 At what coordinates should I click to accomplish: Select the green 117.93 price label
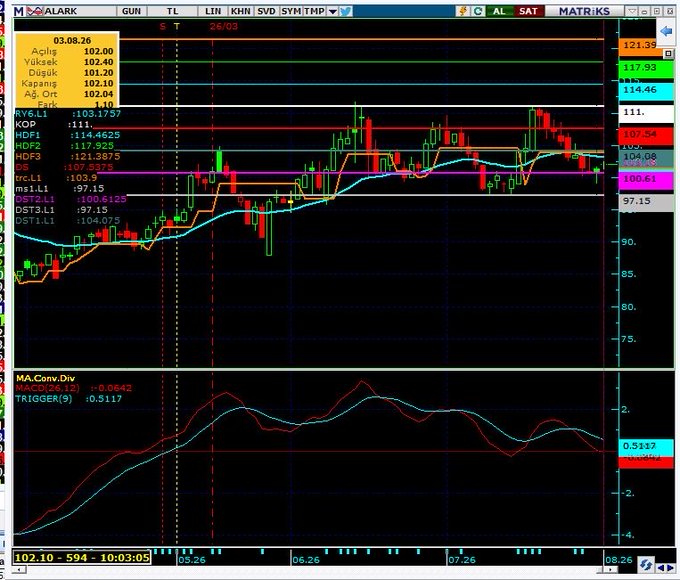[646, 69]
